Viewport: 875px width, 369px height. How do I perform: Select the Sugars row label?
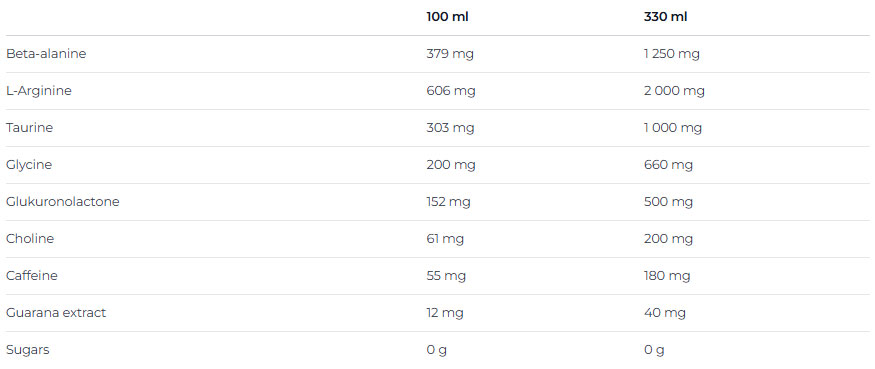coord(27,350)
